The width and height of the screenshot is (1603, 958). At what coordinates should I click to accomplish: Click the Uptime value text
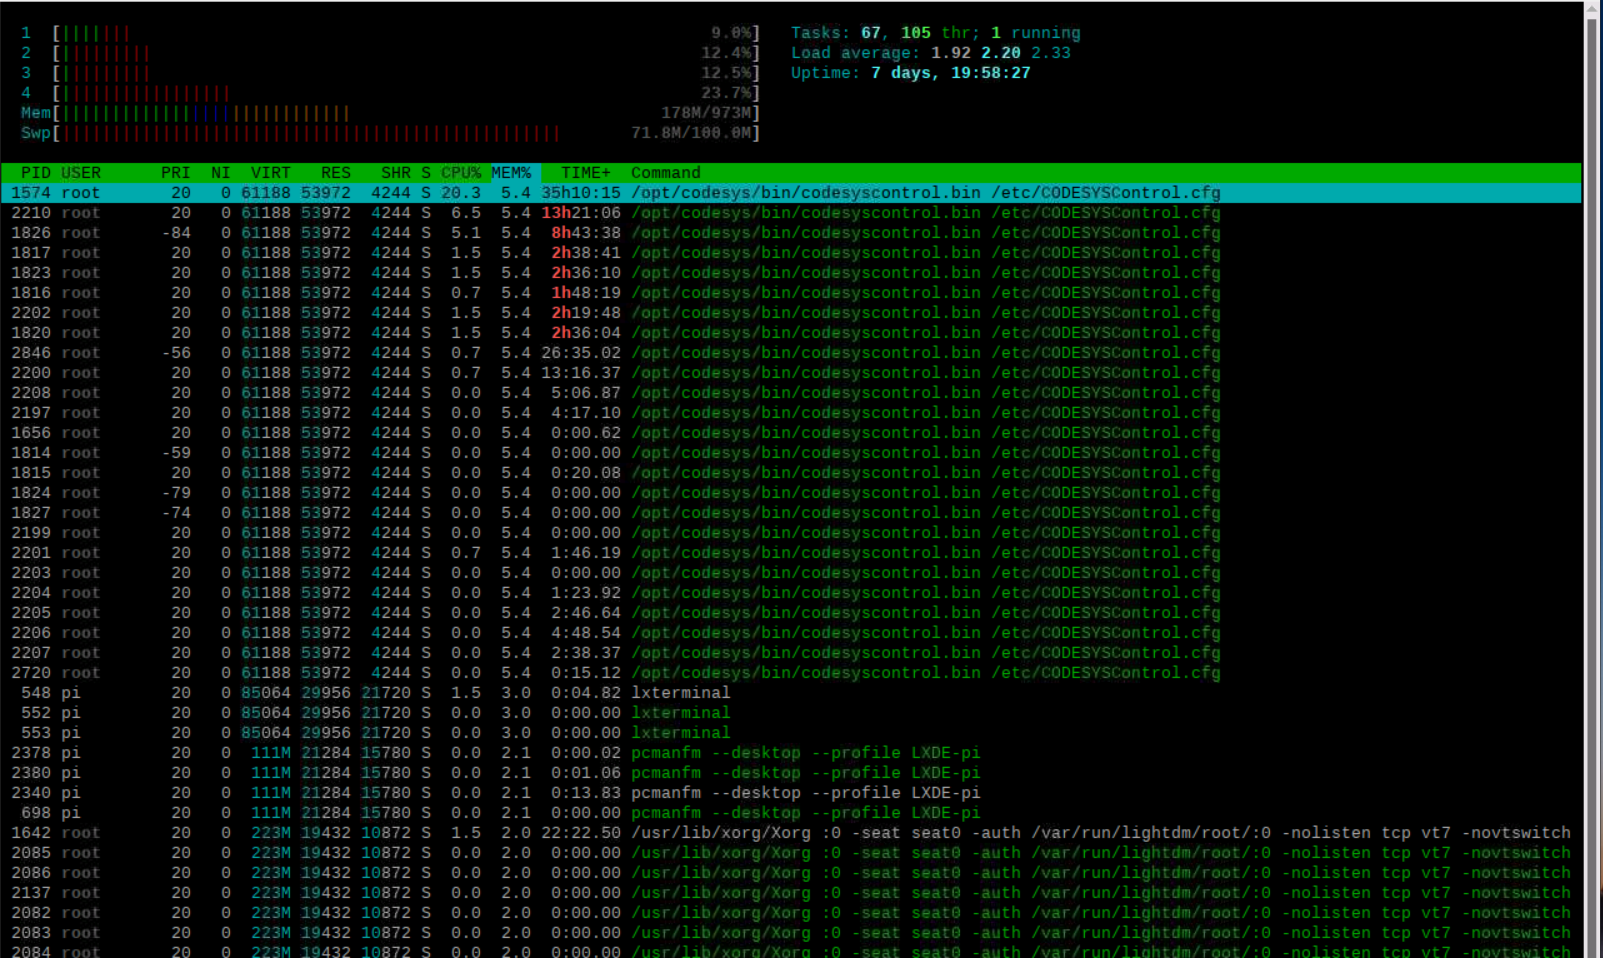tap(951, 73)
